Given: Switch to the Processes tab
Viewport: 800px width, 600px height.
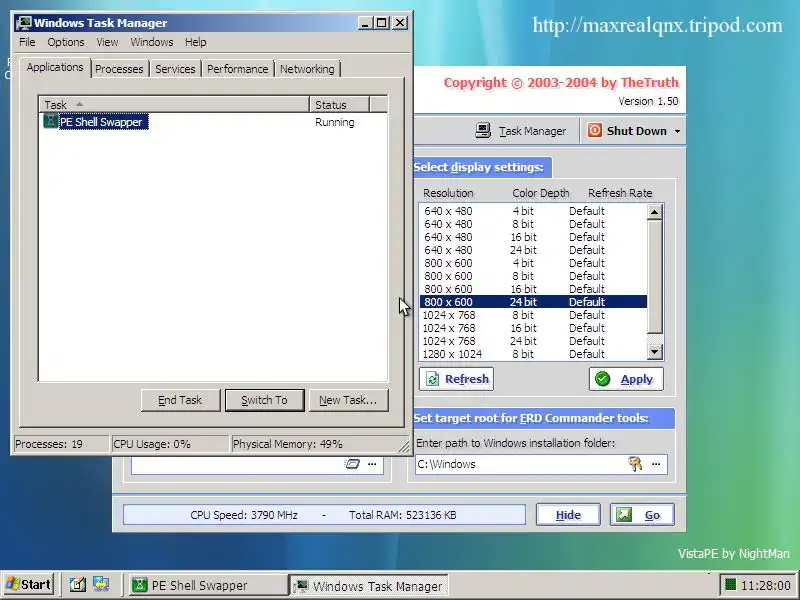Looking at the screenshot, I should (x=119, y=69).
